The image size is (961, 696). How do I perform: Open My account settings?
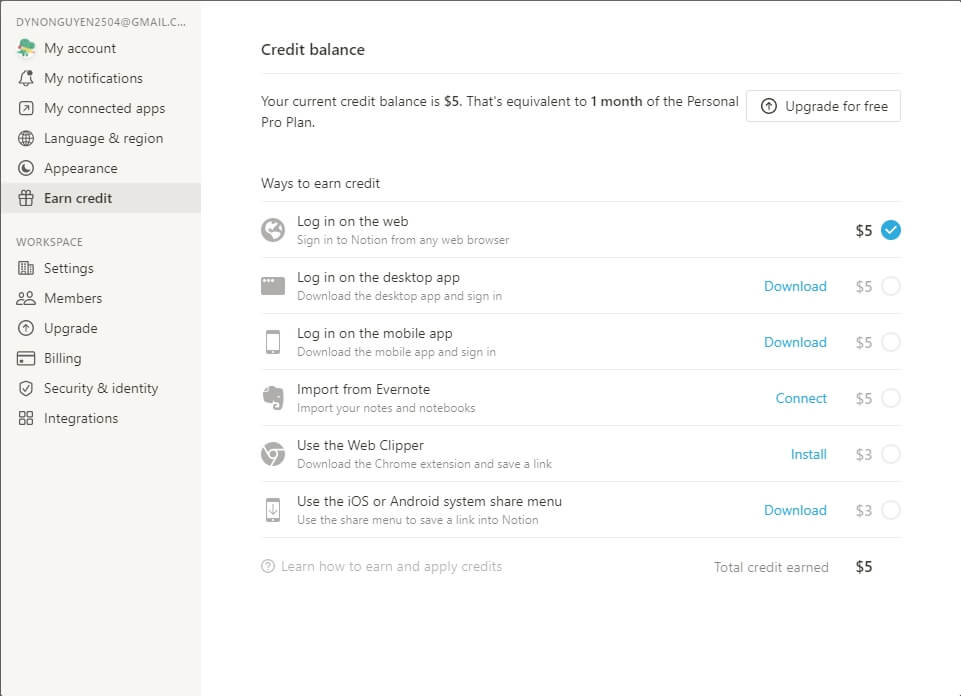click(101, 48)
